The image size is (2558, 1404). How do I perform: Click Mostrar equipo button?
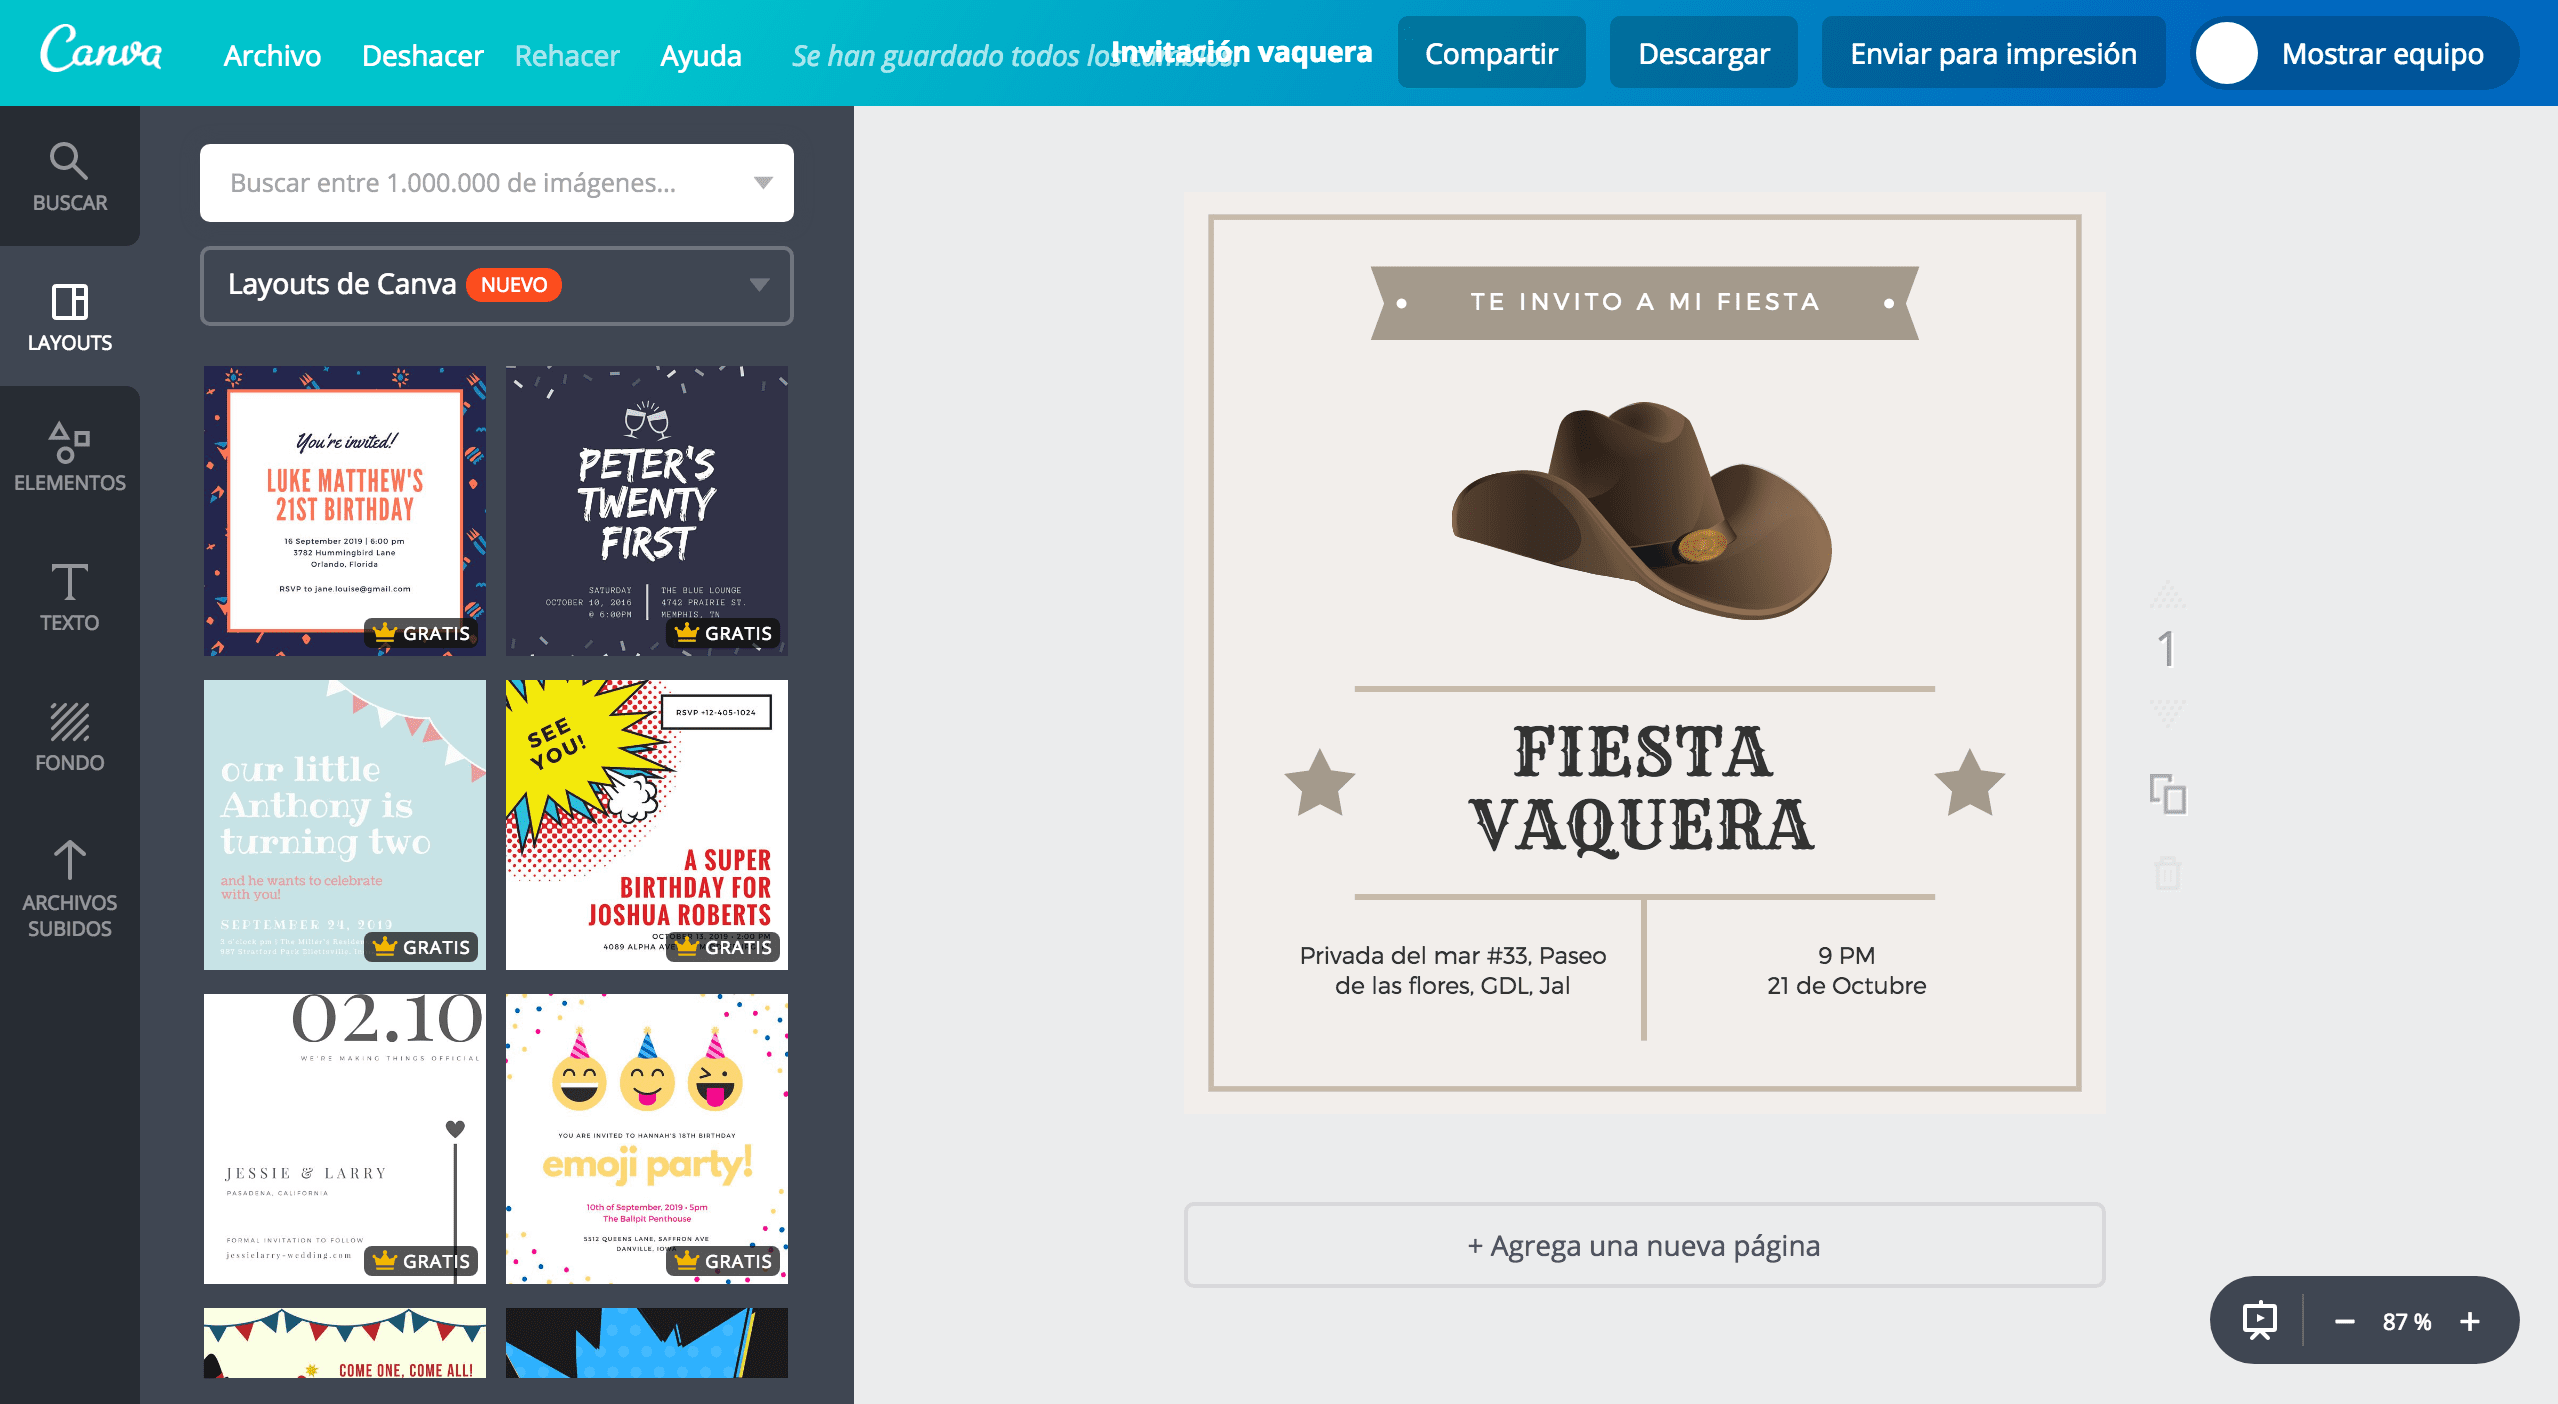click(x=2355, y=53)
